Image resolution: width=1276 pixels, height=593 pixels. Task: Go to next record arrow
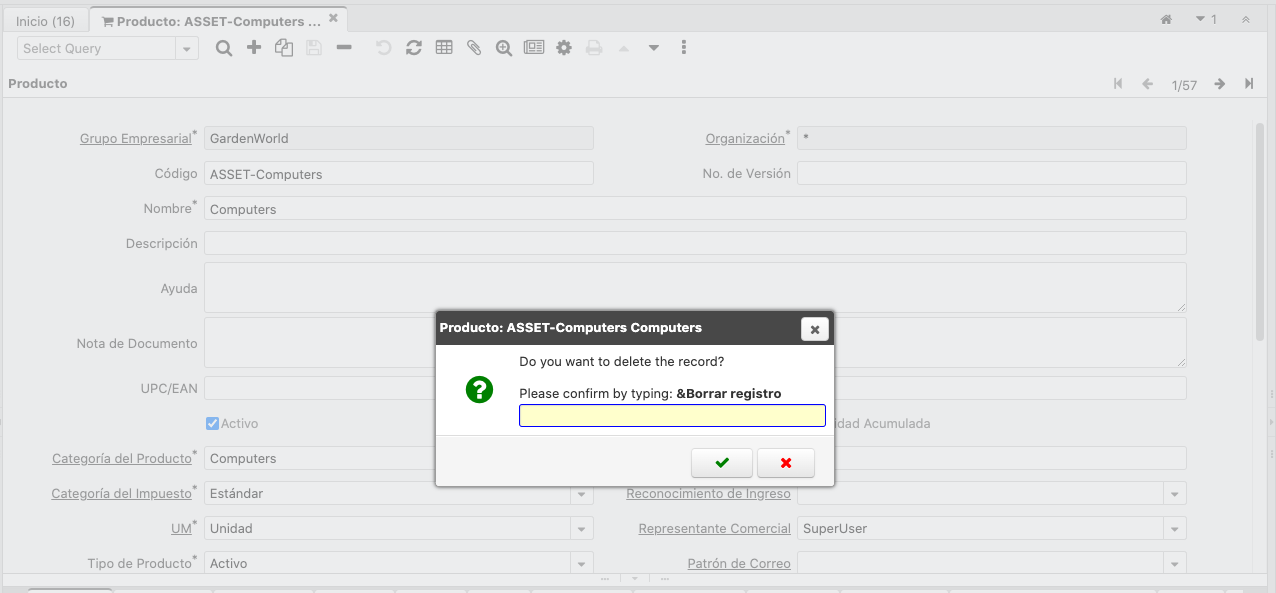pyautogui.click(x=1219, y=85)
